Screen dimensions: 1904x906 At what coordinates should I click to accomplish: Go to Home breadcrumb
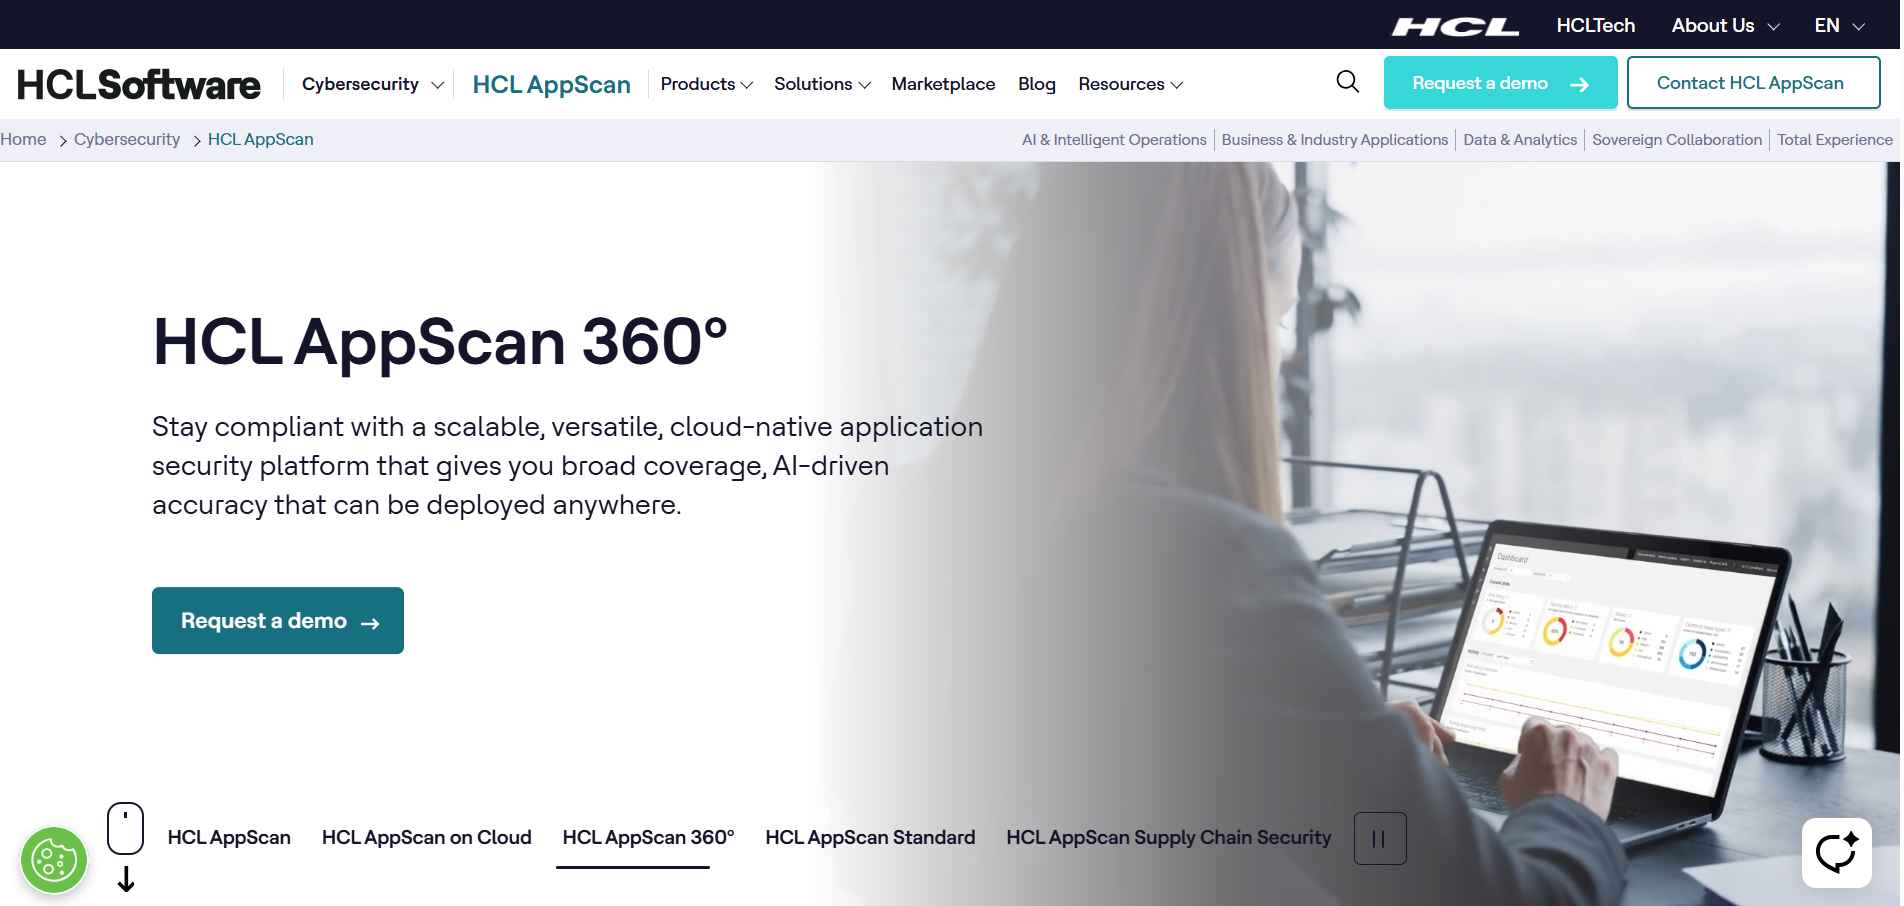(x=23, y=139)
